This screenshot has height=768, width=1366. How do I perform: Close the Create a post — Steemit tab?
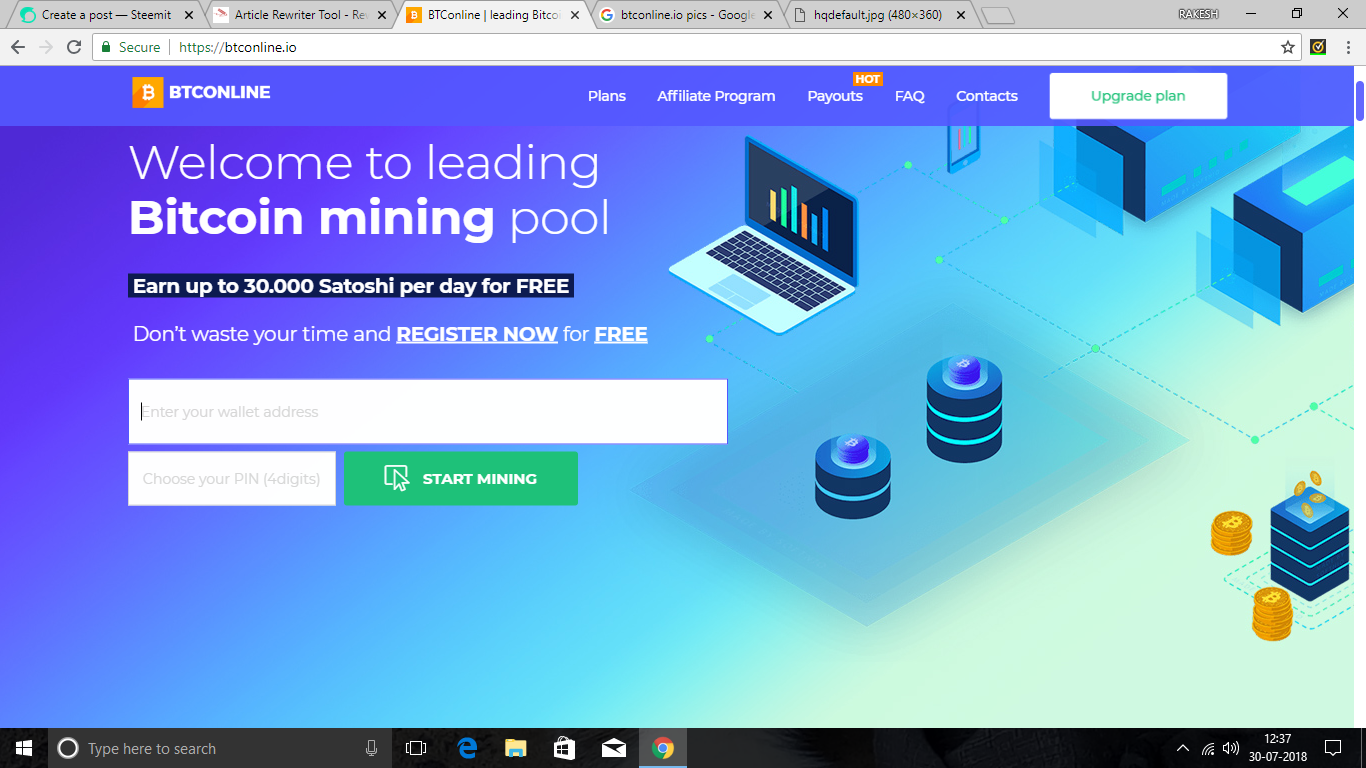pyautogui.click(x=190, y=15)
